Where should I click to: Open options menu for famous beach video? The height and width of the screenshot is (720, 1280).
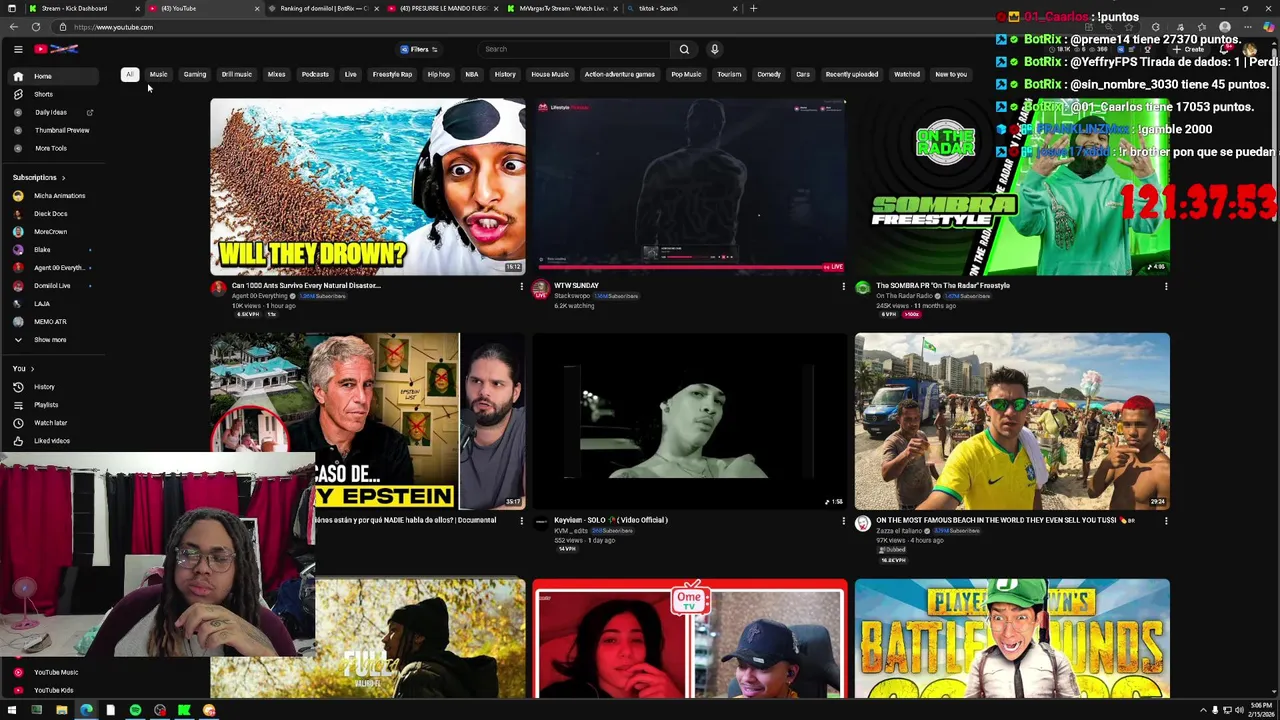pos(1166,521)
